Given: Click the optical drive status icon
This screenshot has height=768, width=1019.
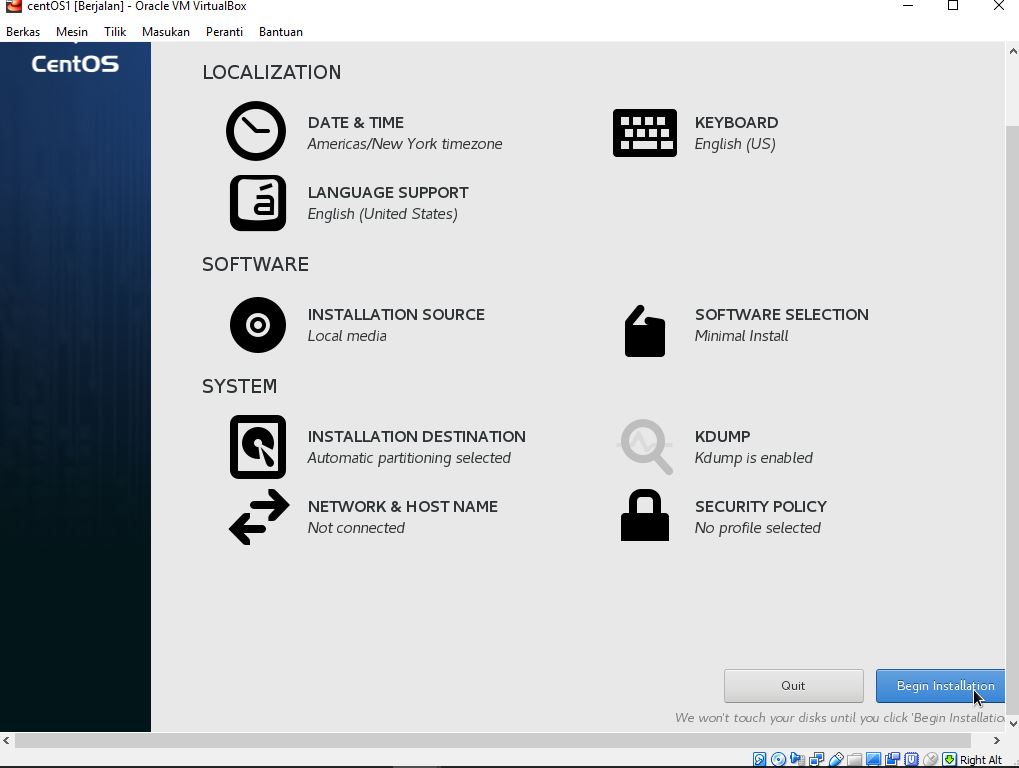Looking at the screenshot, I should click(x=778, y=759).
